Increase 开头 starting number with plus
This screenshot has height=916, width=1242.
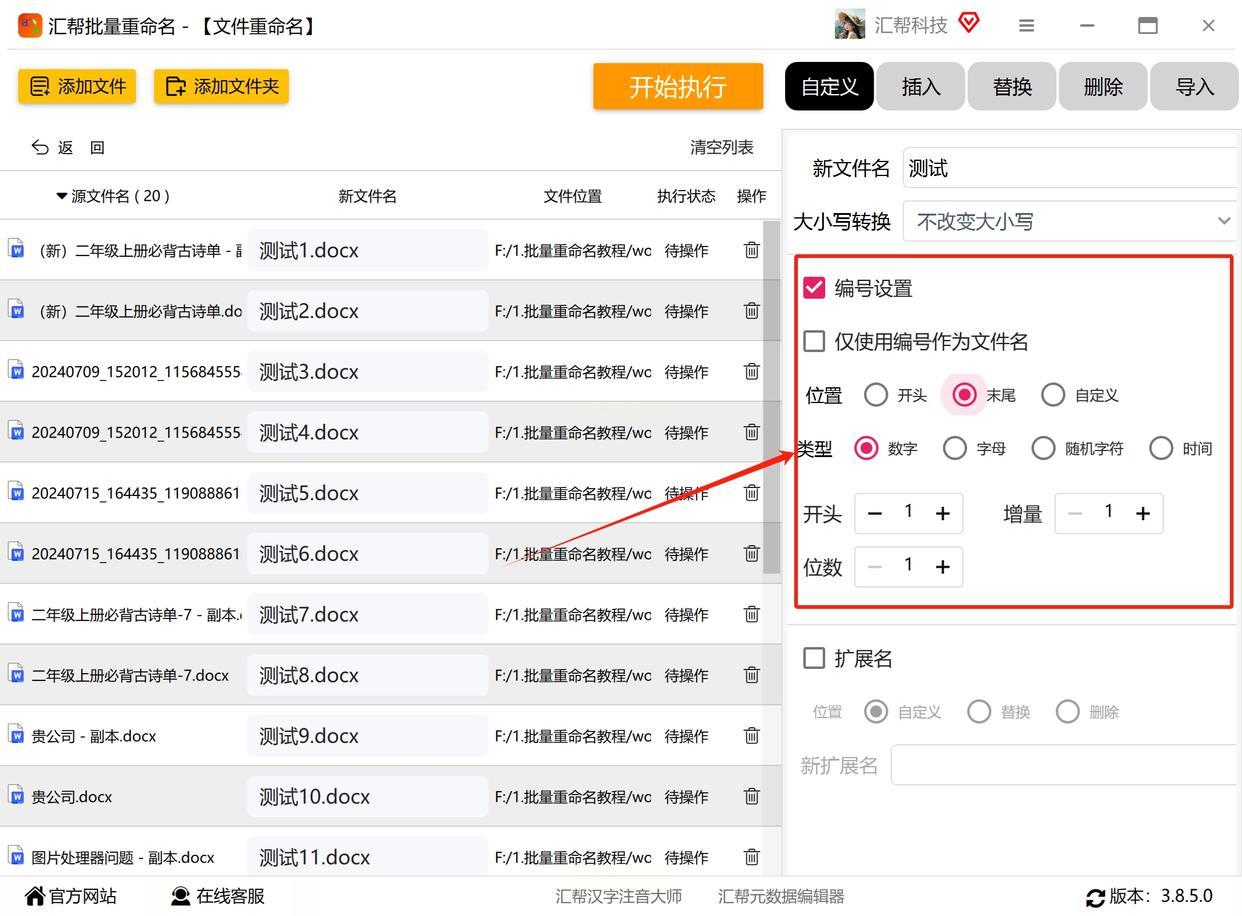[942, 514]
